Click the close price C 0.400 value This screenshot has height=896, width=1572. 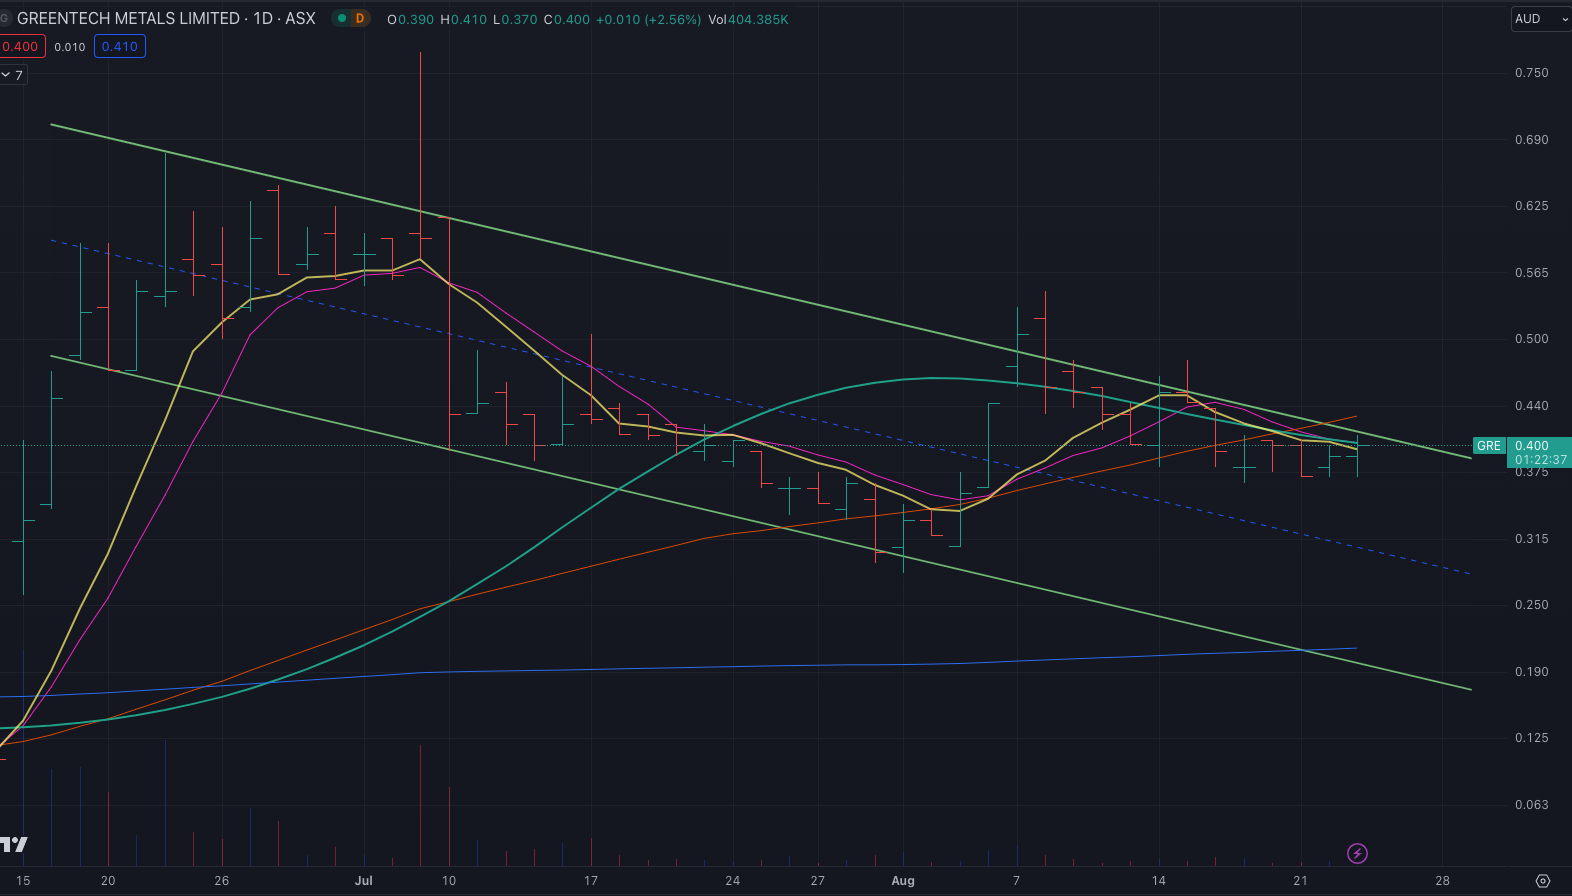click(x=567, y=19)
